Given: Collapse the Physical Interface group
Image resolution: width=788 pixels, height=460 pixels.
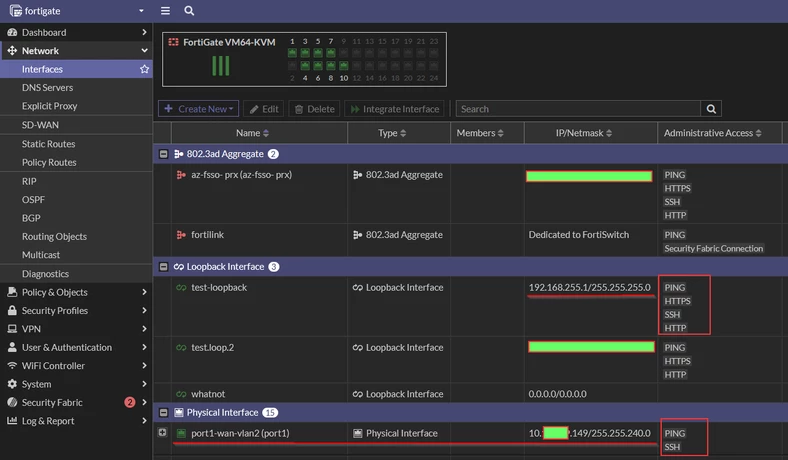Looking at the screenshot, I should tap(163, 412).
